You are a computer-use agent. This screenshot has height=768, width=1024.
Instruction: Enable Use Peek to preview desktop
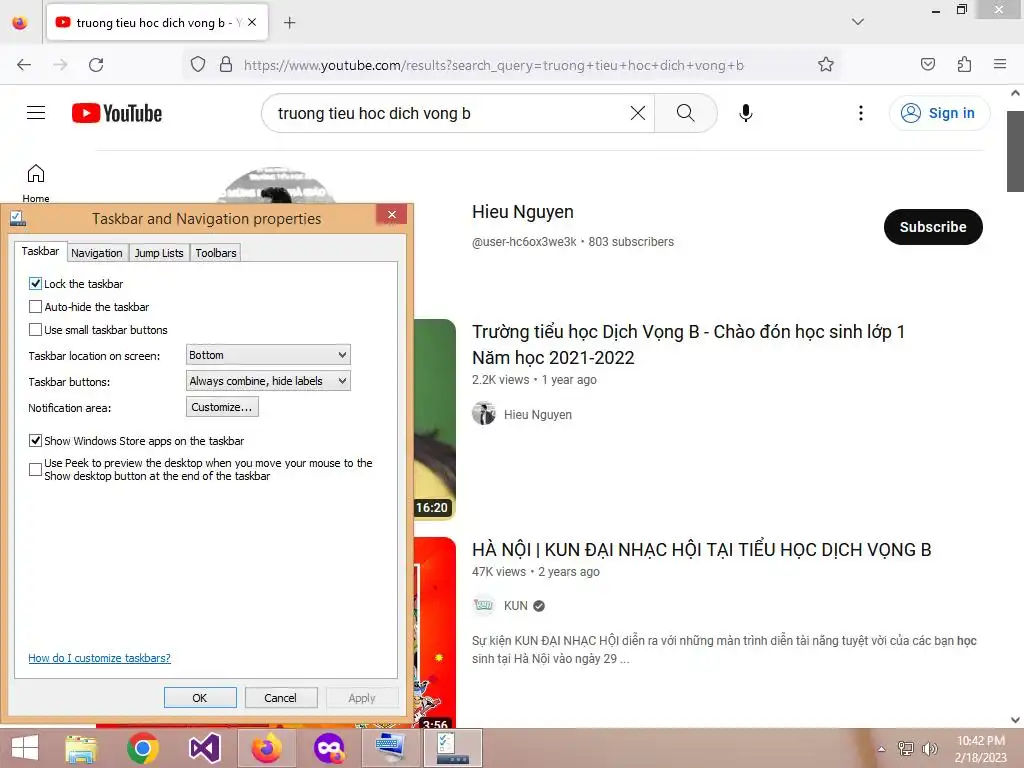35,469
